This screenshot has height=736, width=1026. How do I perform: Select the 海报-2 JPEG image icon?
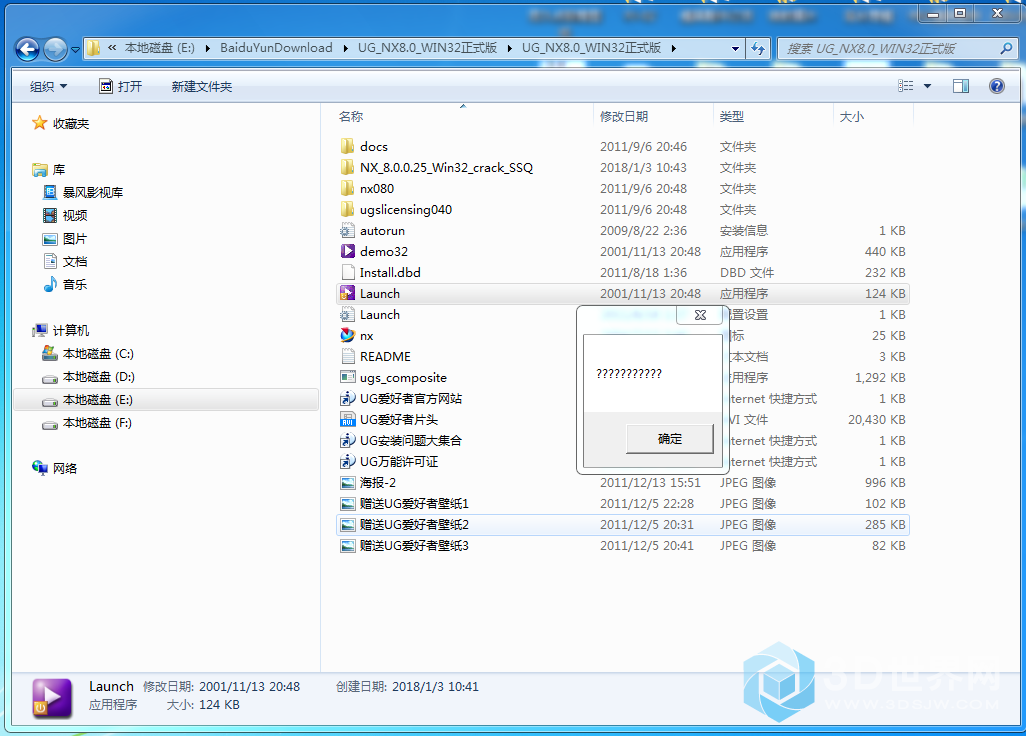pyautogui.click(x=347, y=483)
